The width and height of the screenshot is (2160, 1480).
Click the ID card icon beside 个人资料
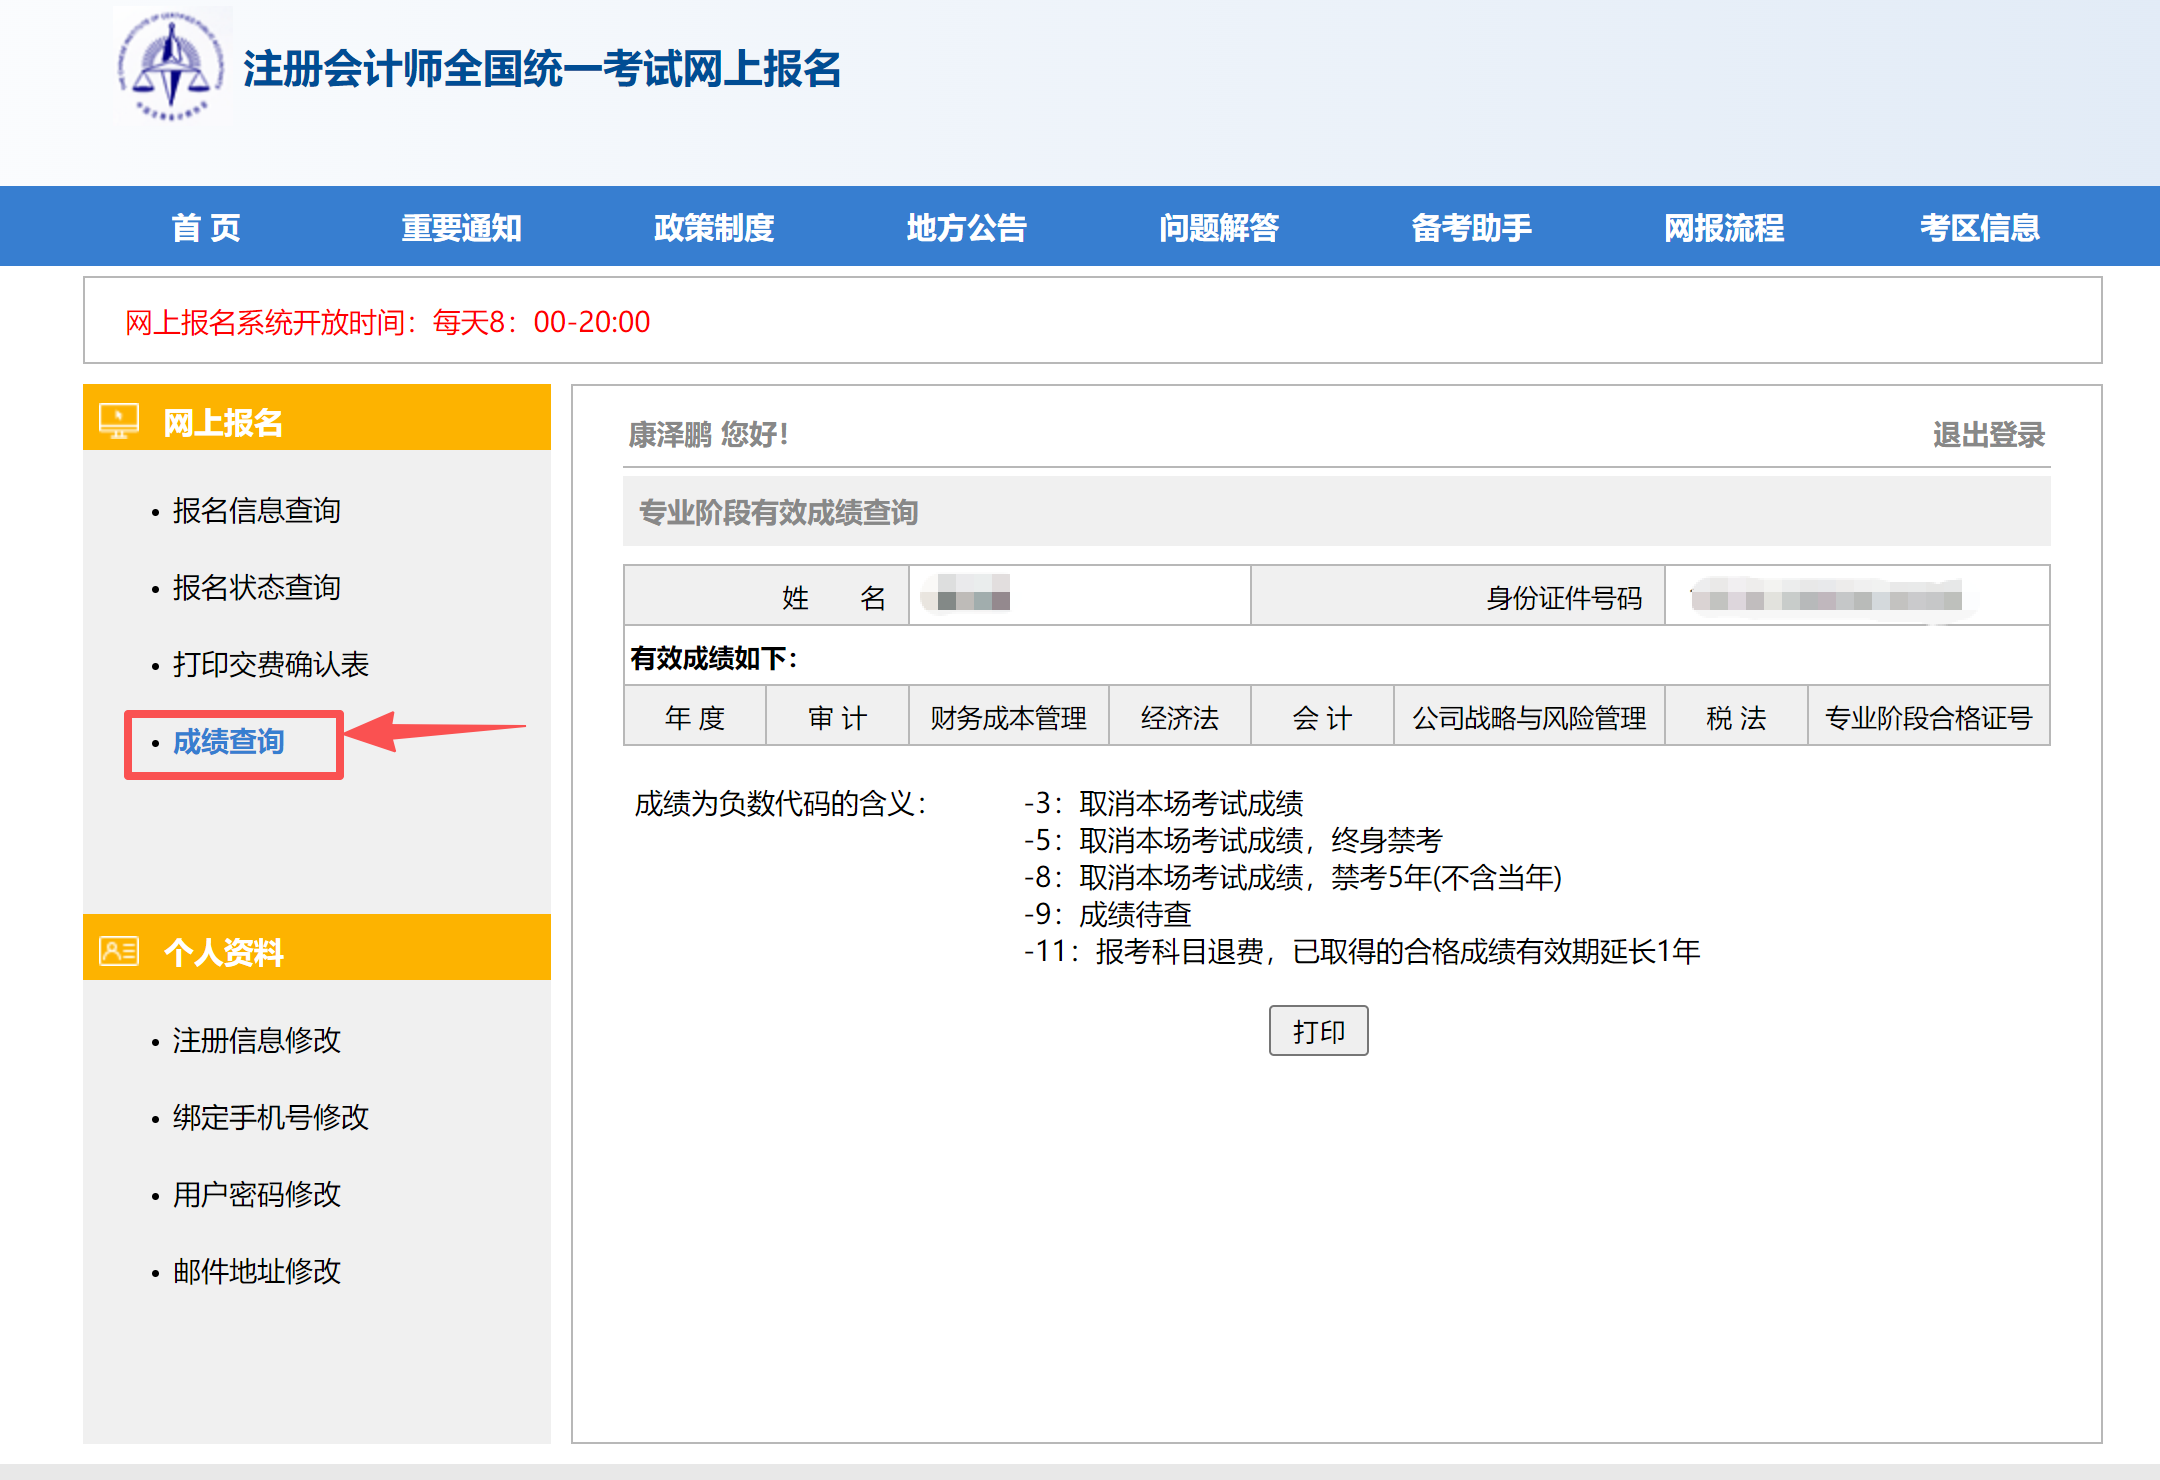pos(119,950)
